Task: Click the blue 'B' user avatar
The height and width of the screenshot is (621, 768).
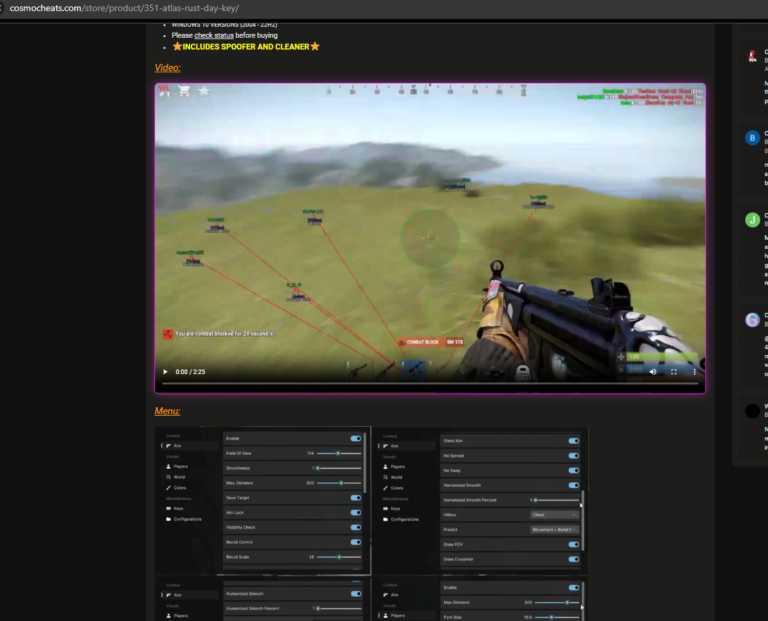Action: click(752, 138)
